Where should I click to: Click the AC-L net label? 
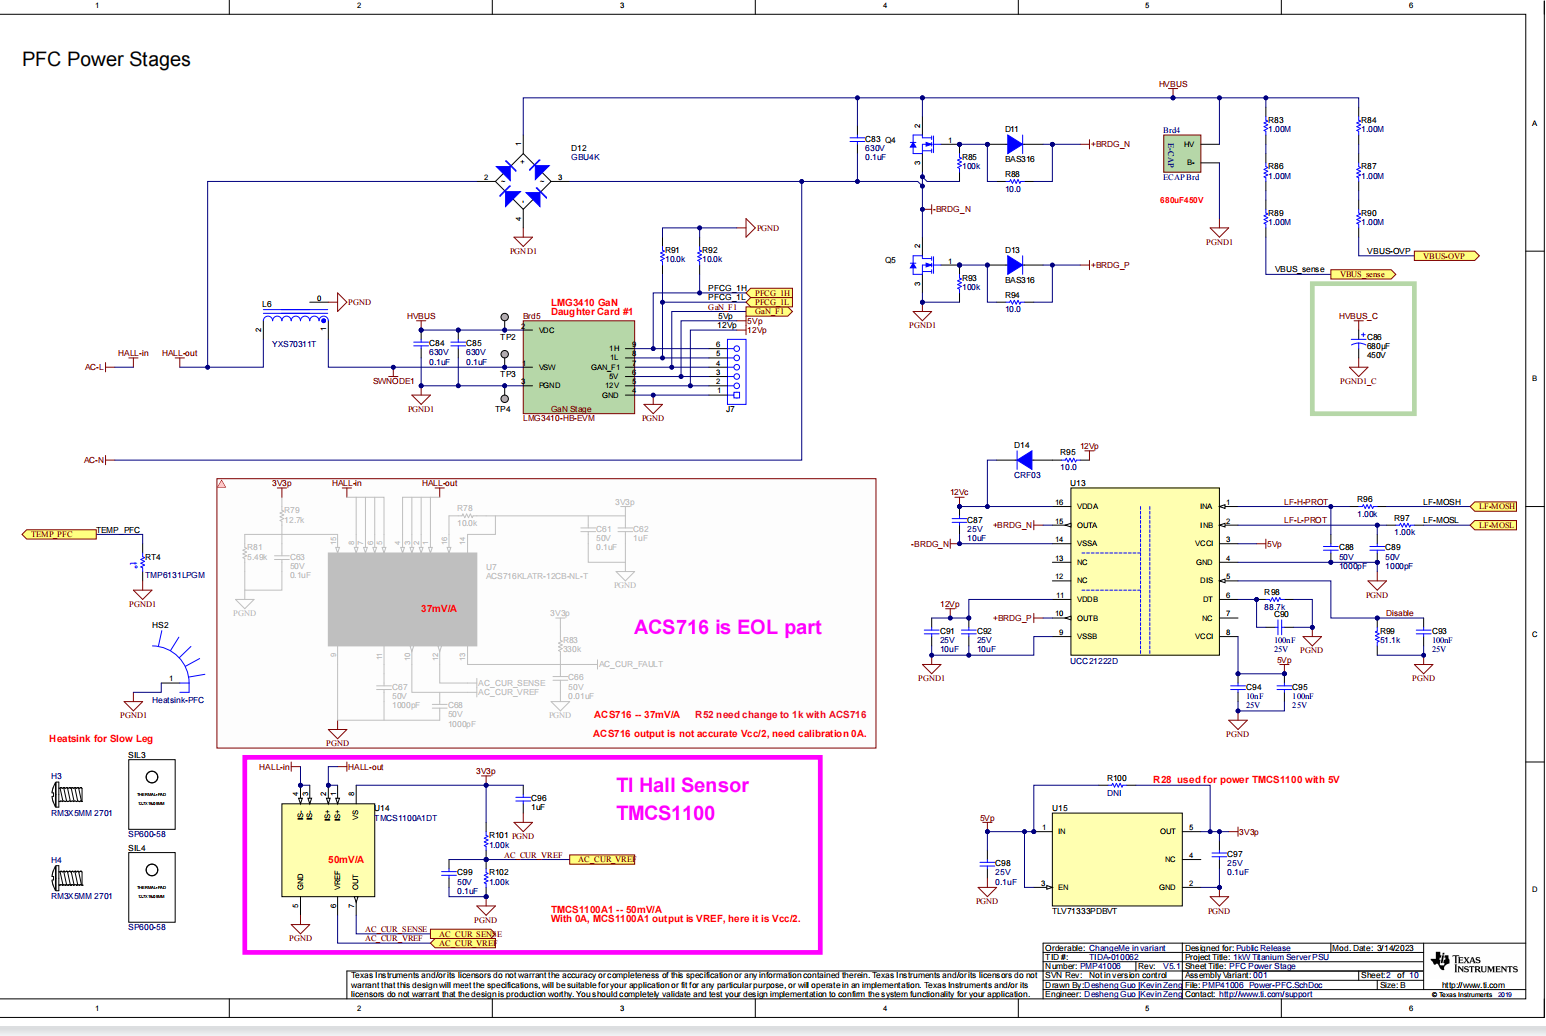[95, 367]
